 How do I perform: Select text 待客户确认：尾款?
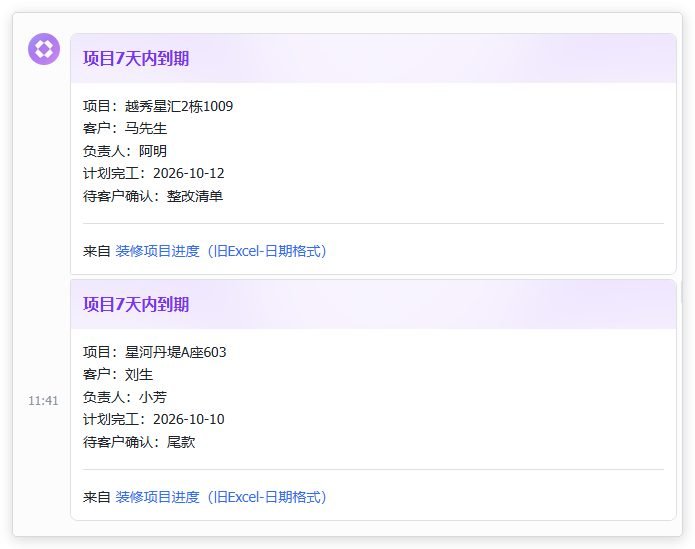[x=139, y=442]
